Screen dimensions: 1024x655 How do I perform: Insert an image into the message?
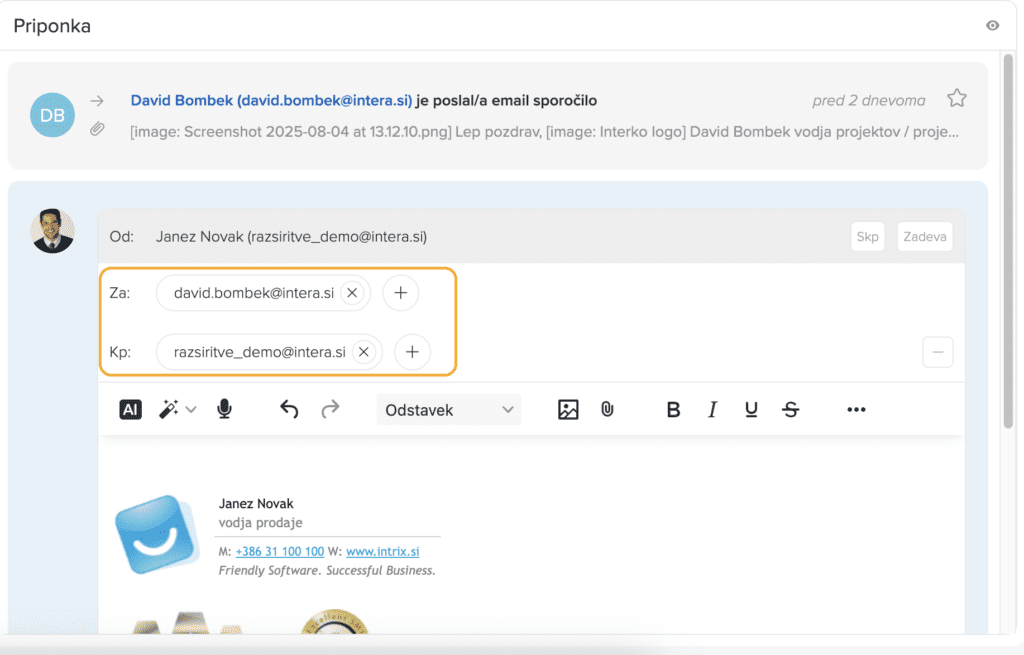[568, 409]
